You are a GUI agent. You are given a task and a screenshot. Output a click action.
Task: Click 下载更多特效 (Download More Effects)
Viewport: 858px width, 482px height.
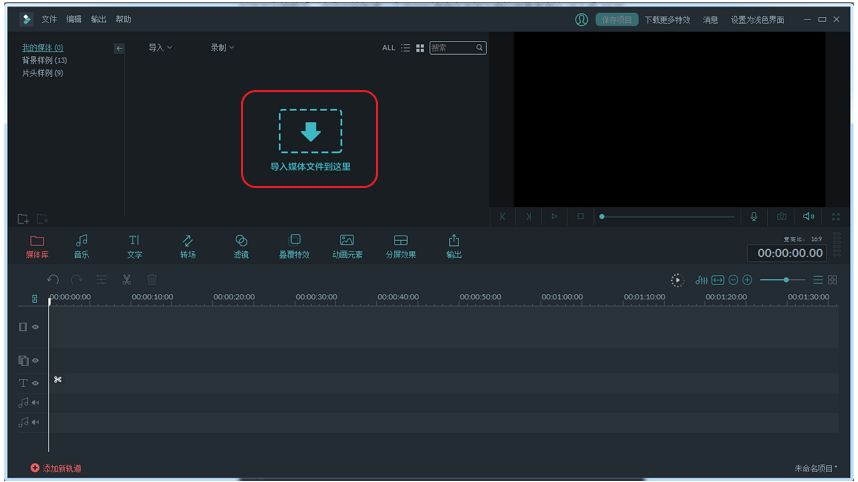[667, 20]
